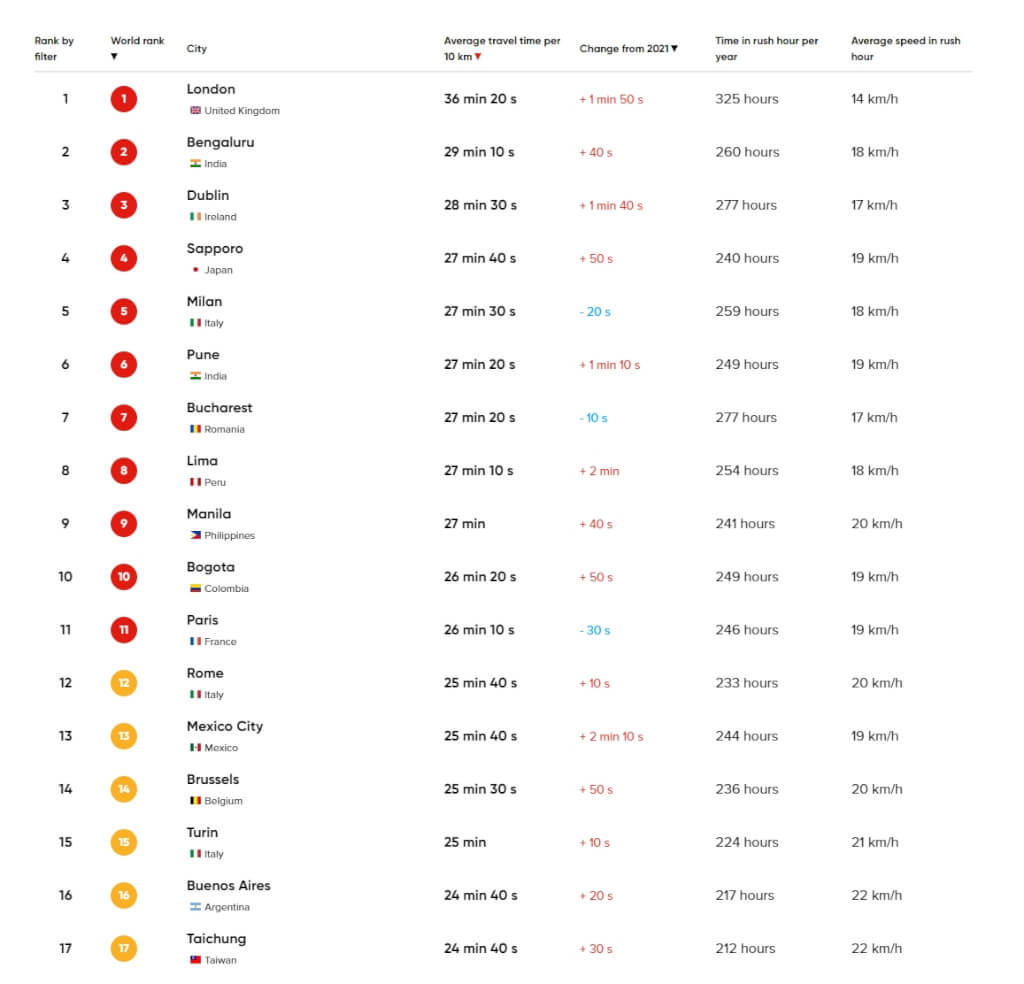Click the Colombia flag under Bogota
The image size is (1024, 984).
196,589
